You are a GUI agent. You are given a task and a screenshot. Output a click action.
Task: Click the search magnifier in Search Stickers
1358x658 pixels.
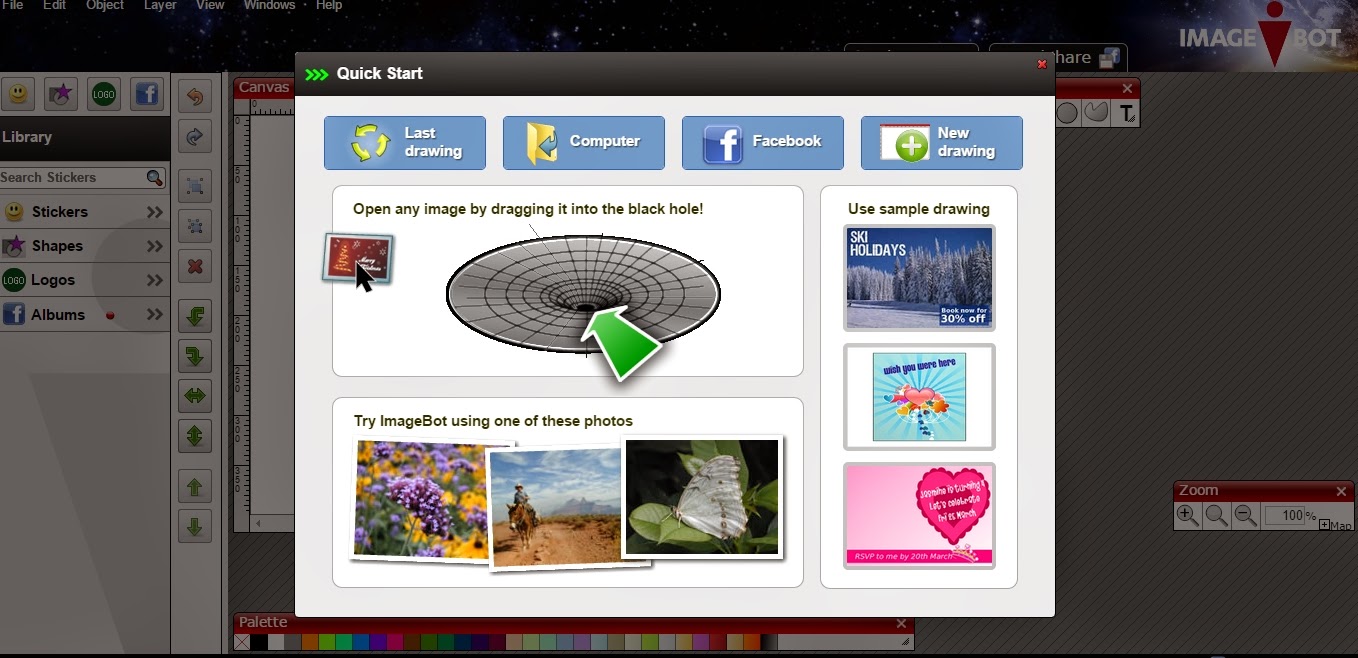[154, 178]
